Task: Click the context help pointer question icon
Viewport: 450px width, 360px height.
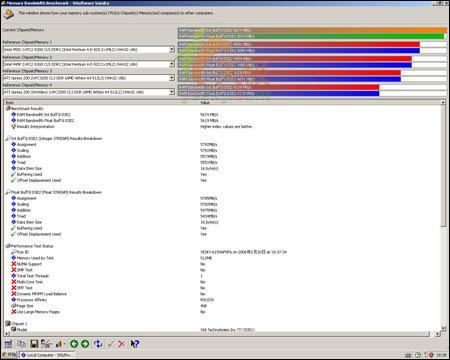Action: 135,344
